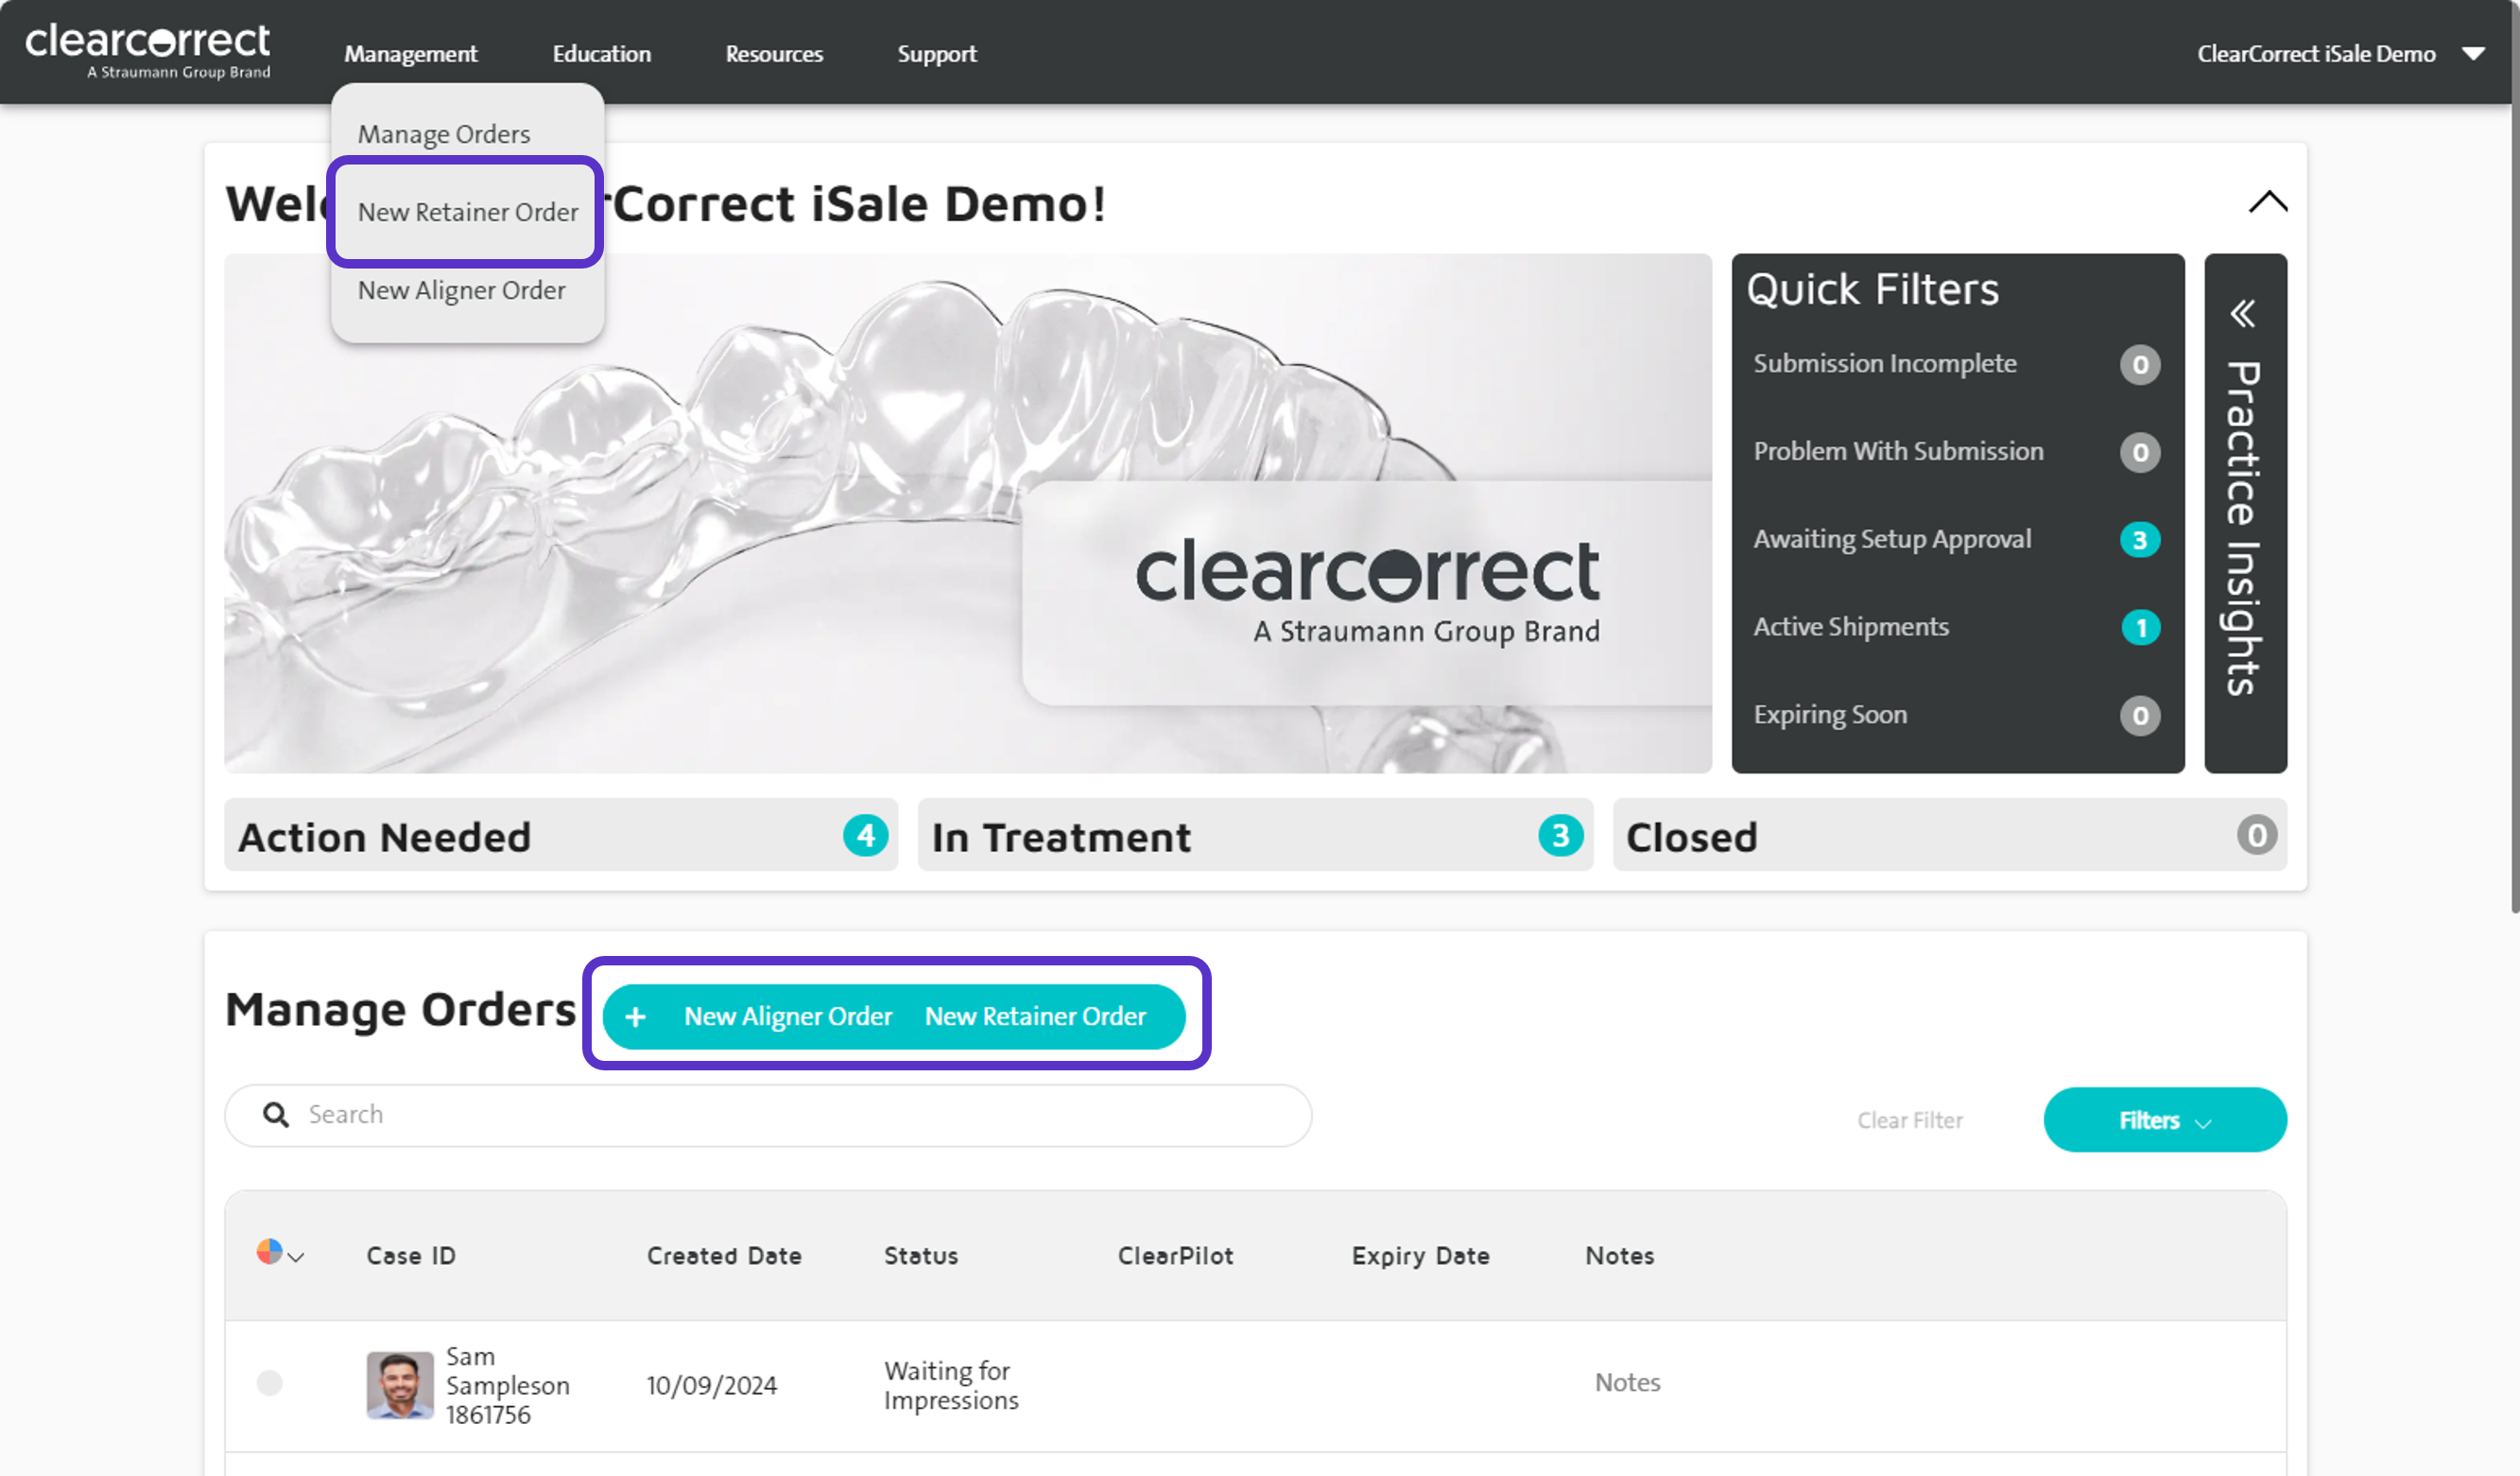Open the Filters dropdown

[2164, 1120]
